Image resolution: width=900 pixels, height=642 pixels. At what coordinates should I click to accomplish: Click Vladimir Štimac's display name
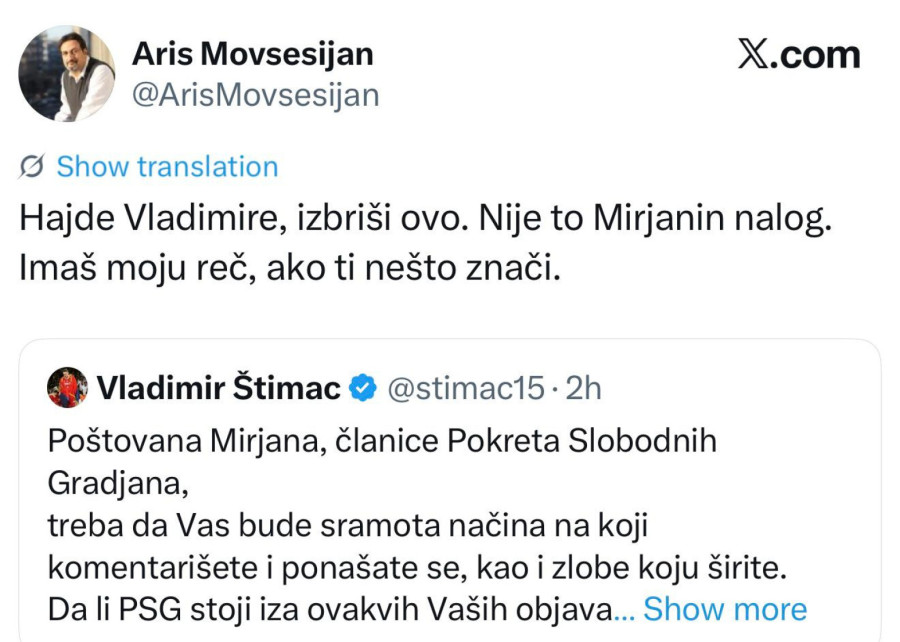[x=220, y=387]
